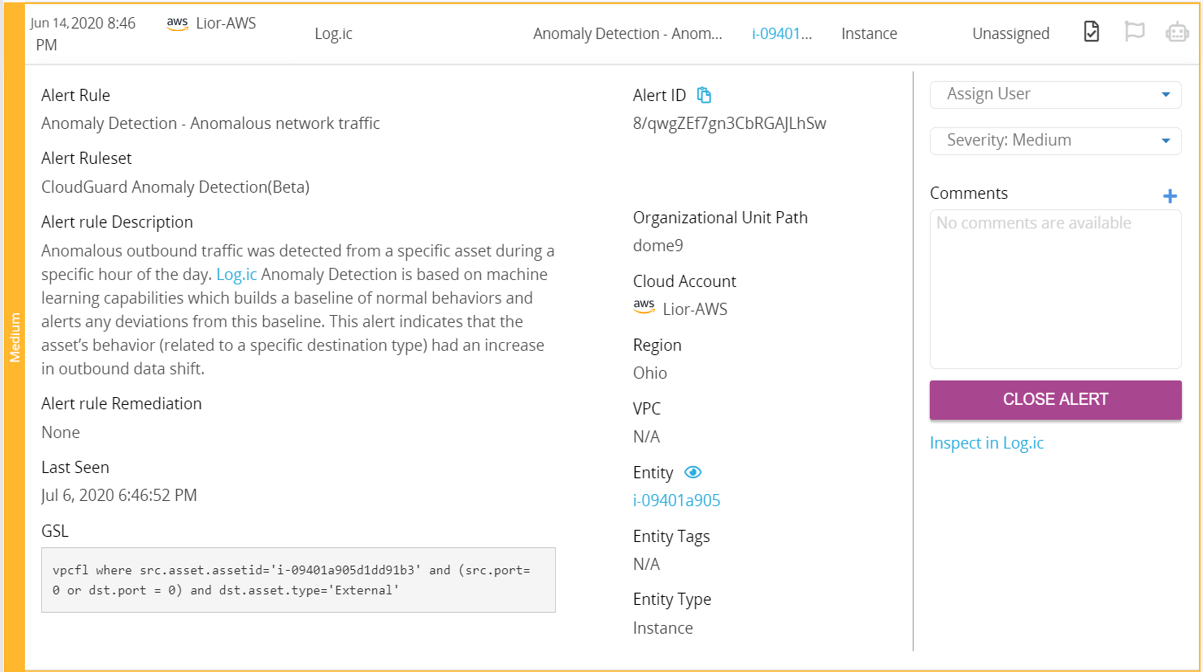Screen dimensions: 1203x672
Task: Click the AWS logo under Cloud Account
Action: (x=644, y=308)
